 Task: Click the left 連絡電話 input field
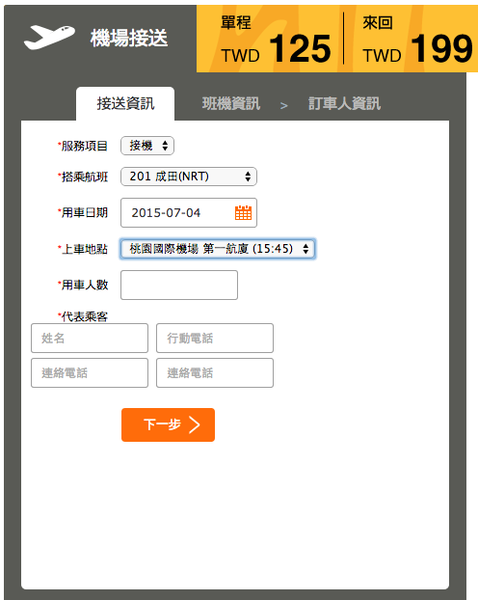[90, 373]
